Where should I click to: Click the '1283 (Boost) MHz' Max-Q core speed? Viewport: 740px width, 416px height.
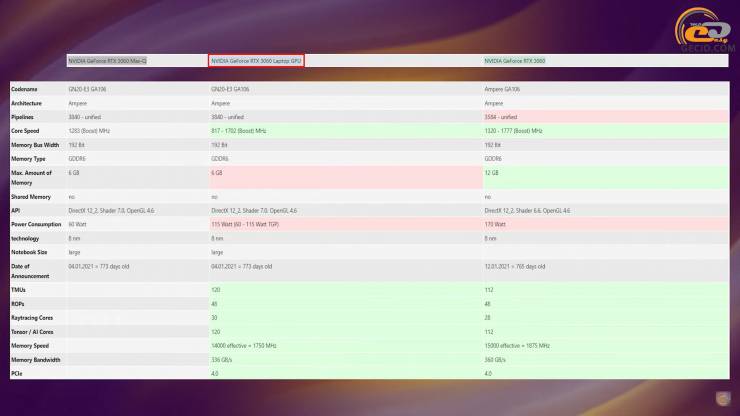coord(89,131)
